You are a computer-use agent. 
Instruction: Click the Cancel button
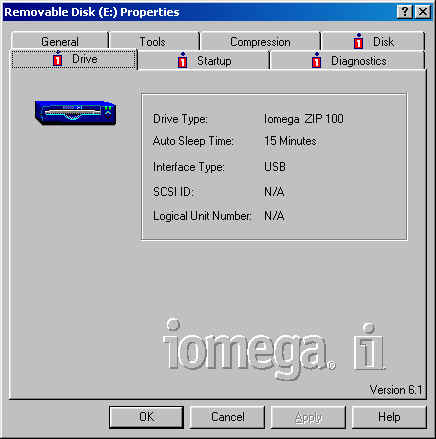point(228,417)
